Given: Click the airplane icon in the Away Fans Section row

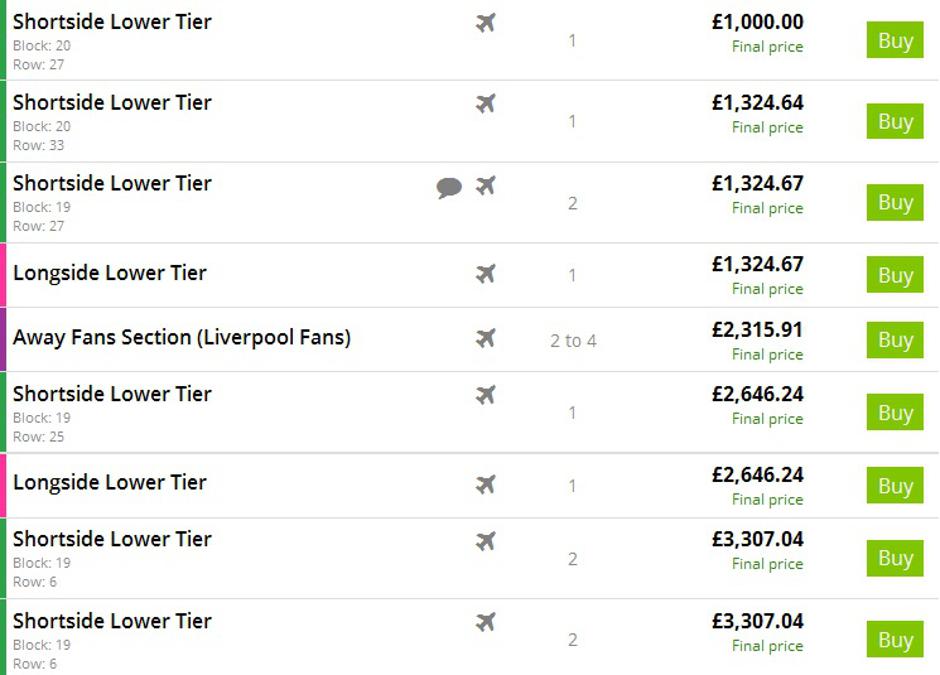Looking at the screenshot, I should pos(486,338).
